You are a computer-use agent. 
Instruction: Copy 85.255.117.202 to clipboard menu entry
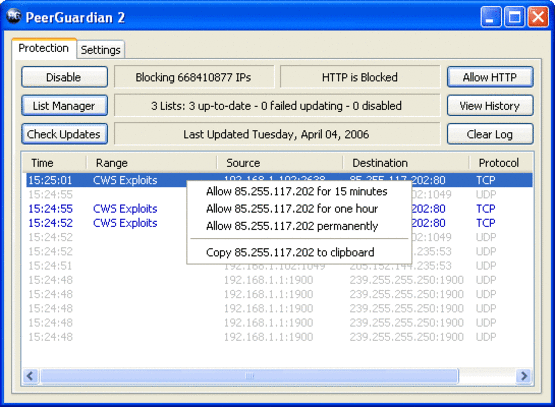(290, 252)
